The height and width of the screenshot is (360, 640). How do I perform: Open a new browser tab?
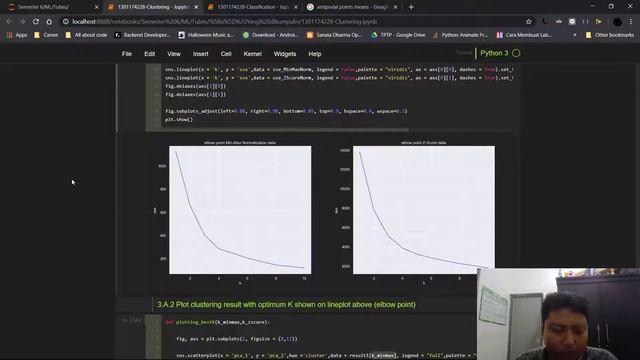pos(411,7)
